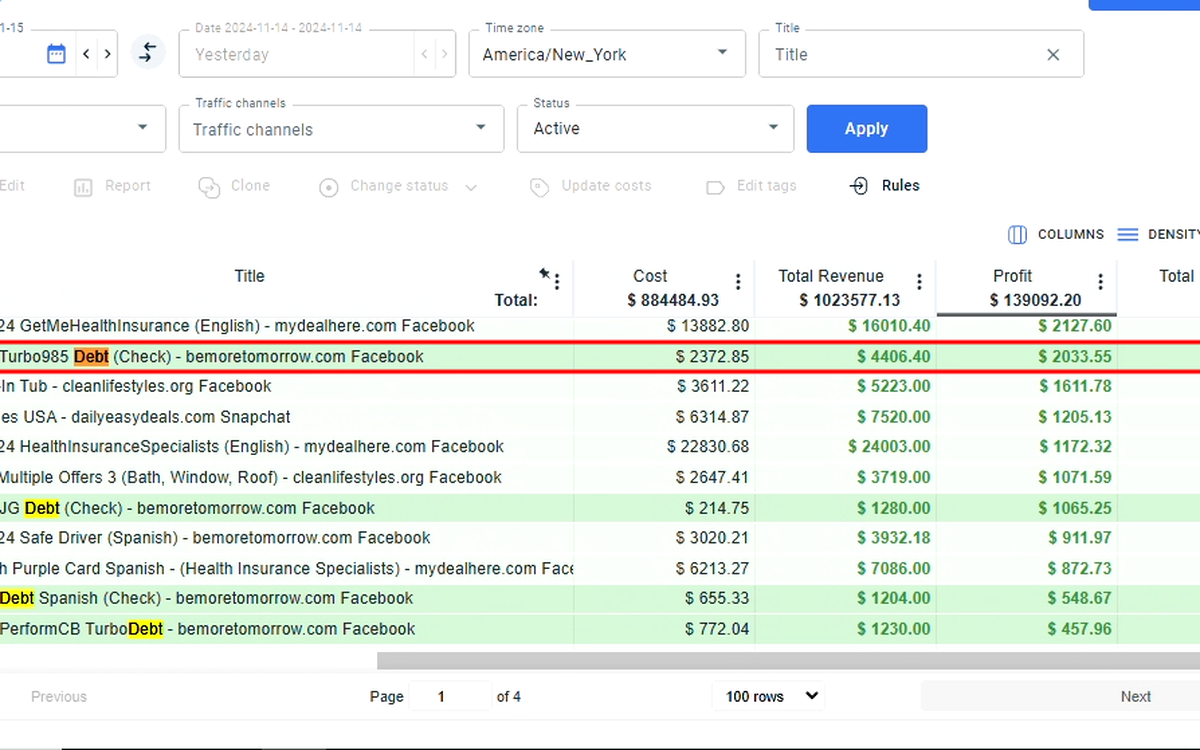Expand the Traffic channels dropdown
This screenshot has height=750, width=1200.
pos(341,129)
